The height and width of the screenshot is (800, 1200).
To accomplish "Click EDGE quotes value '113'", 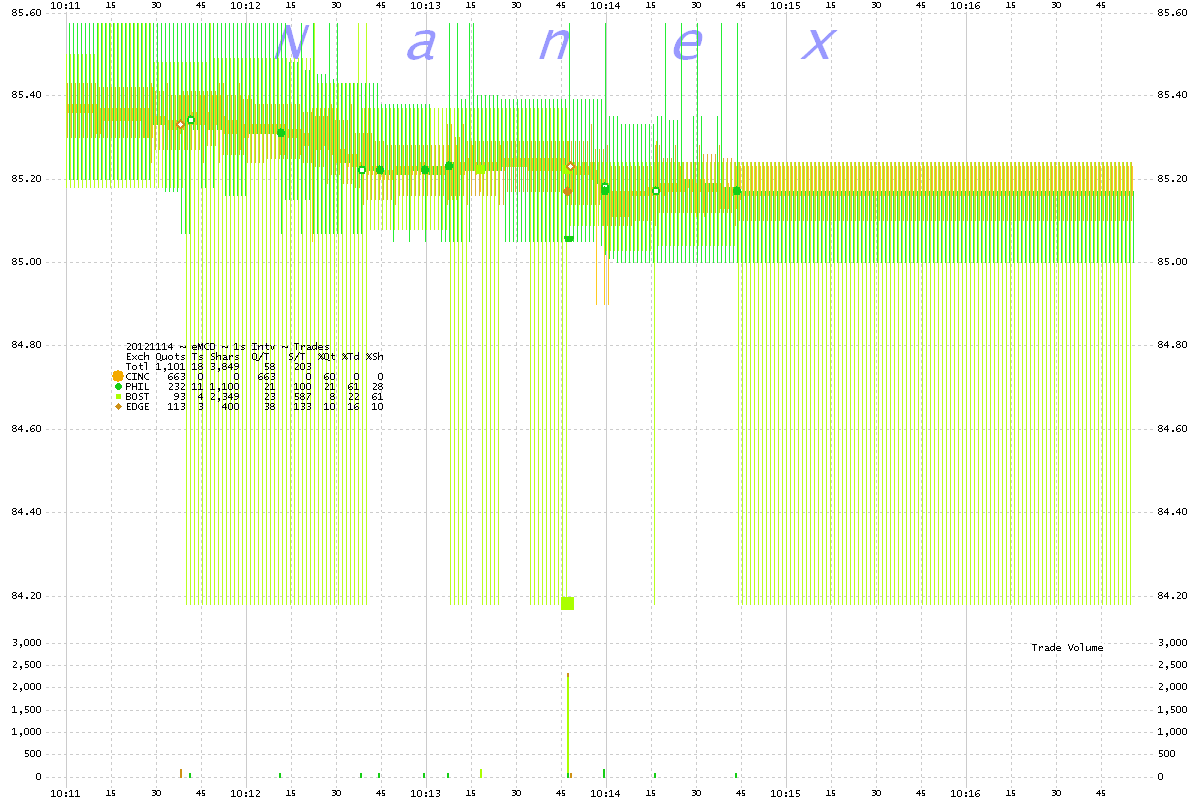I will point(176,407).
